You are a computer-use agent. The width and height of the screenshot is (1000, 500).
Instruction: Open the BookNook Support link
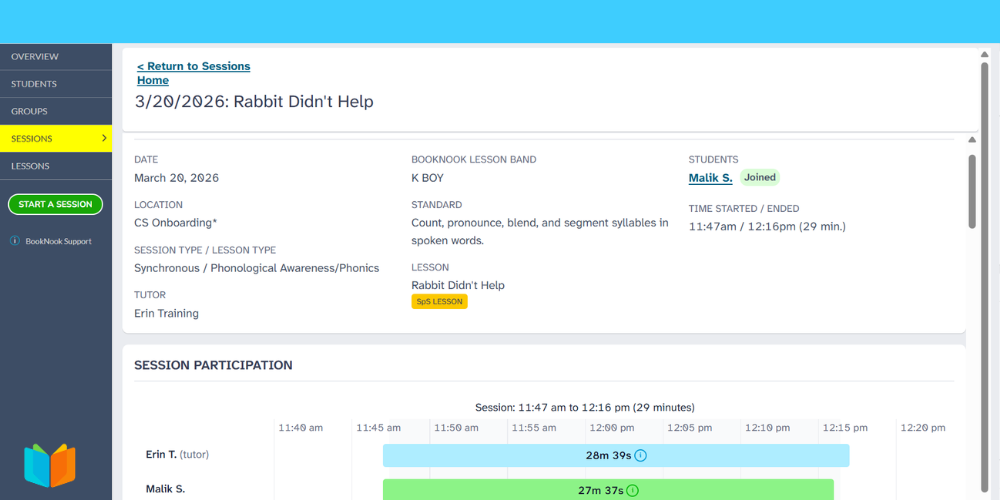pyautogui.click(x=58, y=241)
